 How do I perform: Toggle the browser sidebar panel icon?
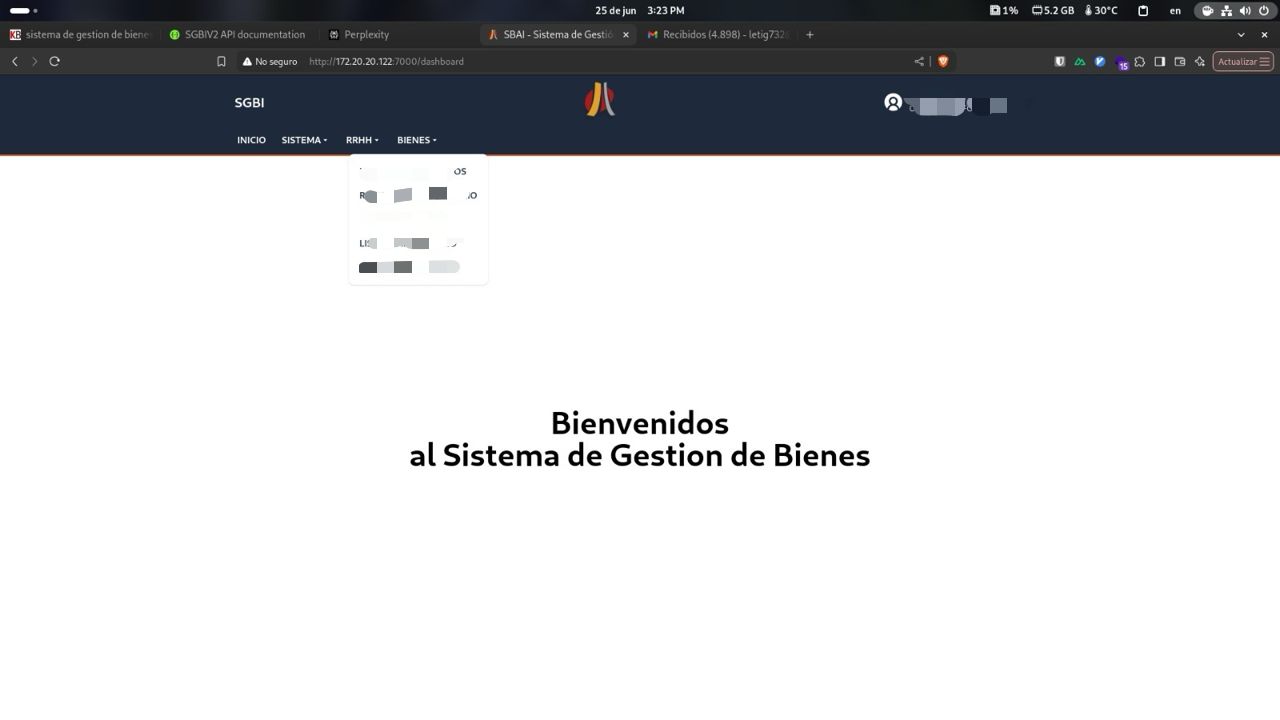pyautogui.click(x=1160, y=61)
